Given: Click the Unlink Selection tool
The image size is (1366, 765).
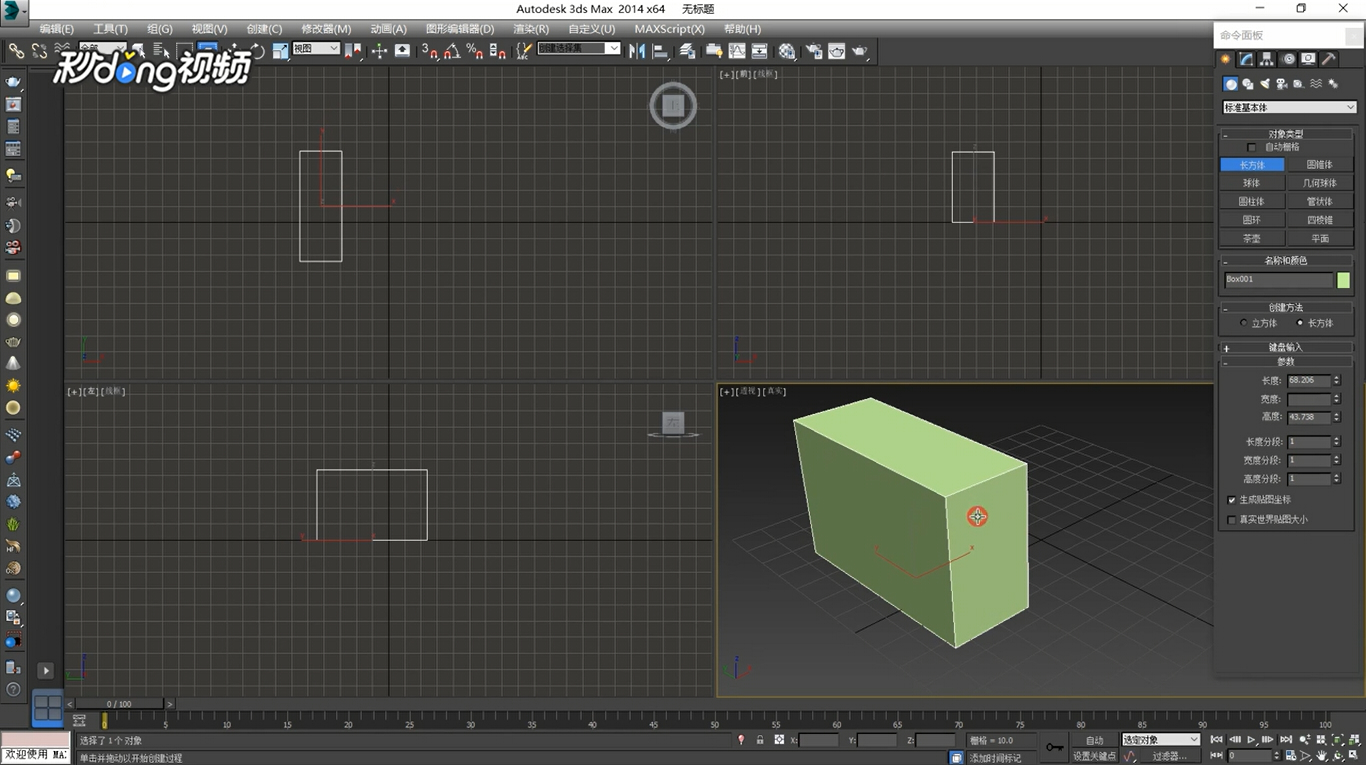Looking at the screenshot, I should (39, 50).
